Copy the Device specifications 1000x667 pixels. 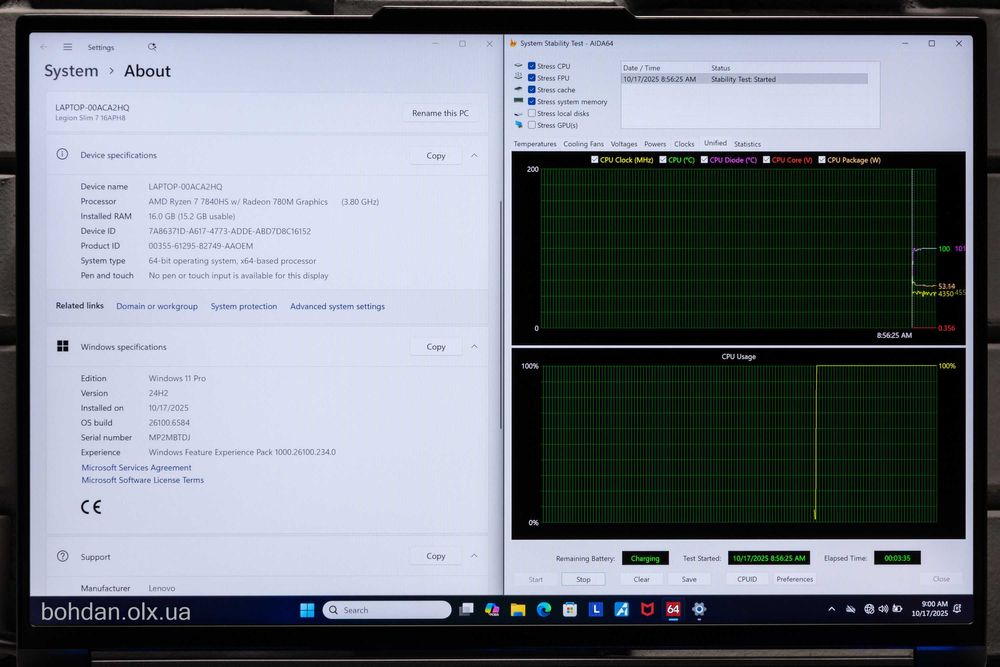click(x=436, y=155)
